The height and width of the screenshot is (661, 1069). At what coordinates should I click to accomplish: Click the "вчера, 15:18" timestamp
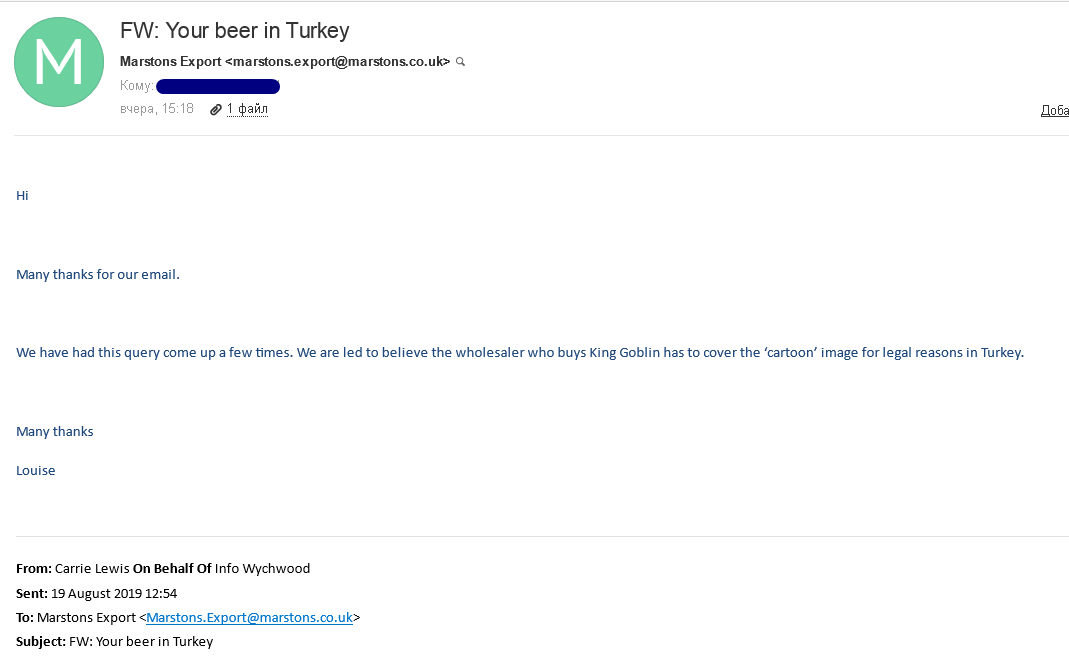point(157,109)
